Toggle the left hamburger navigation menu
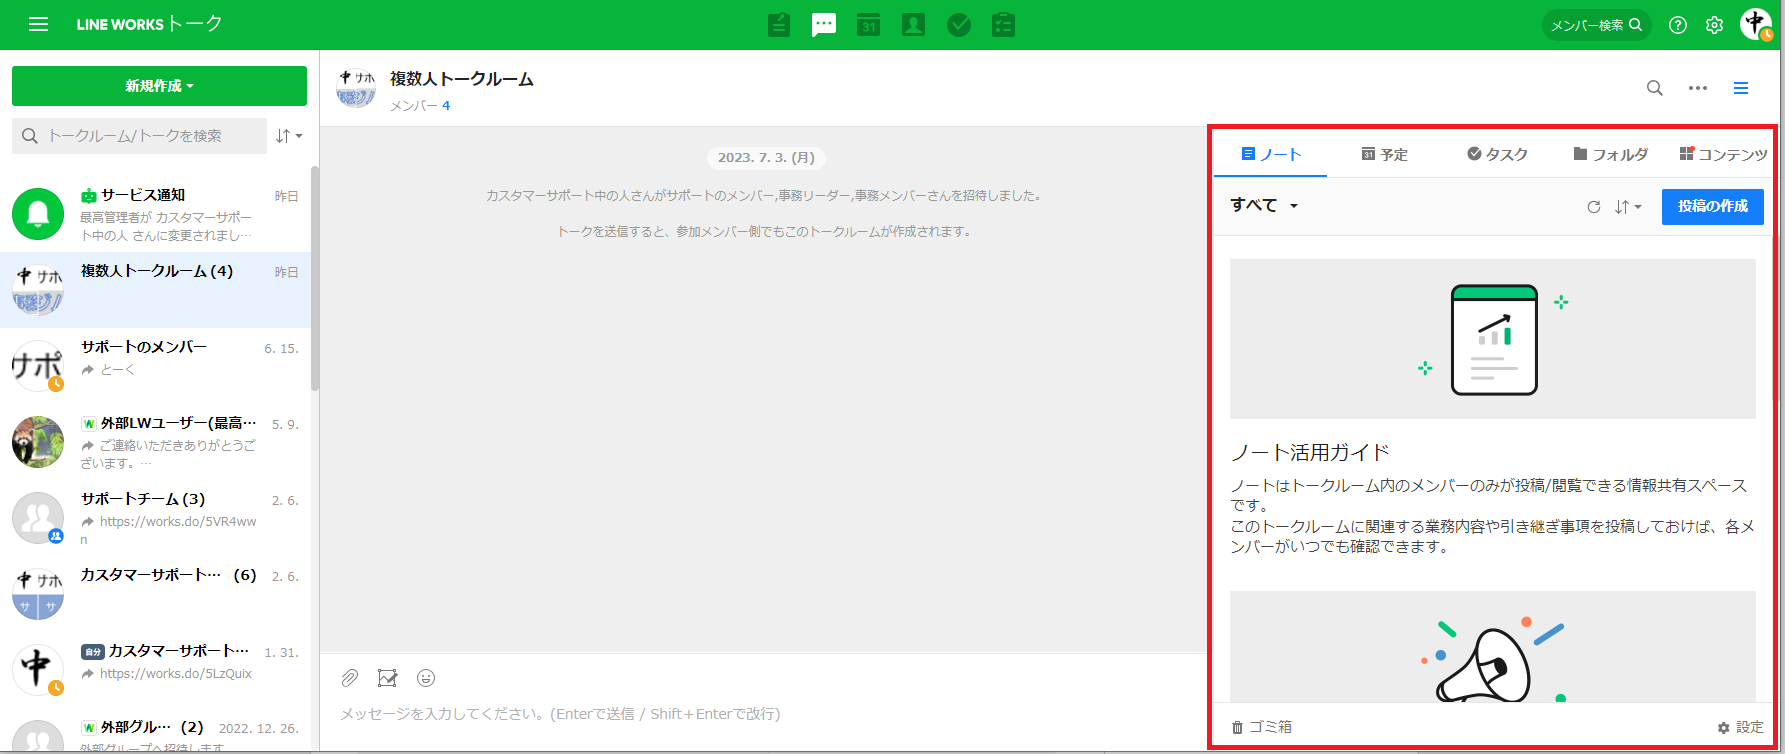1785x754 pixels. (38, 25)
